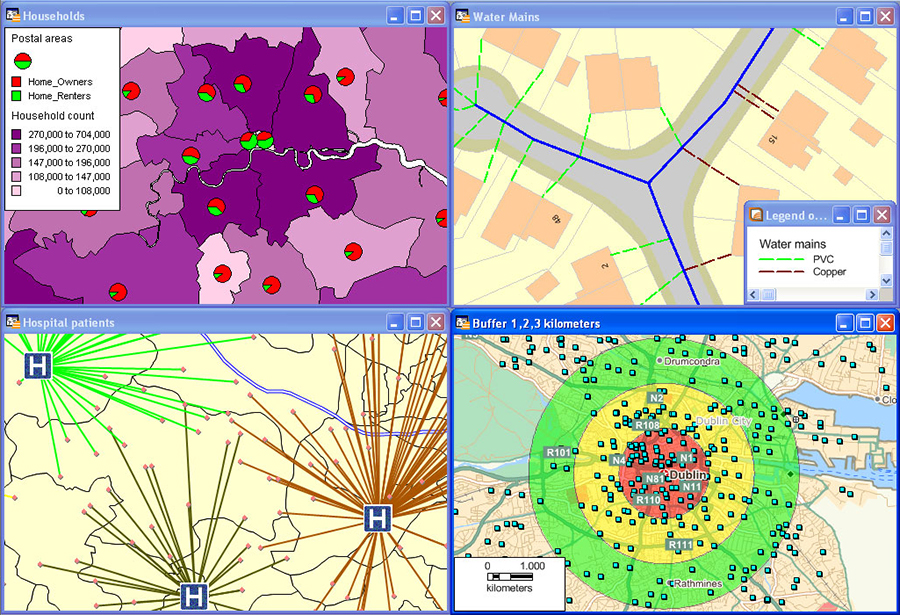900x615 pixels.
Task: Click the R111 road shield
Action: [680, 544]
